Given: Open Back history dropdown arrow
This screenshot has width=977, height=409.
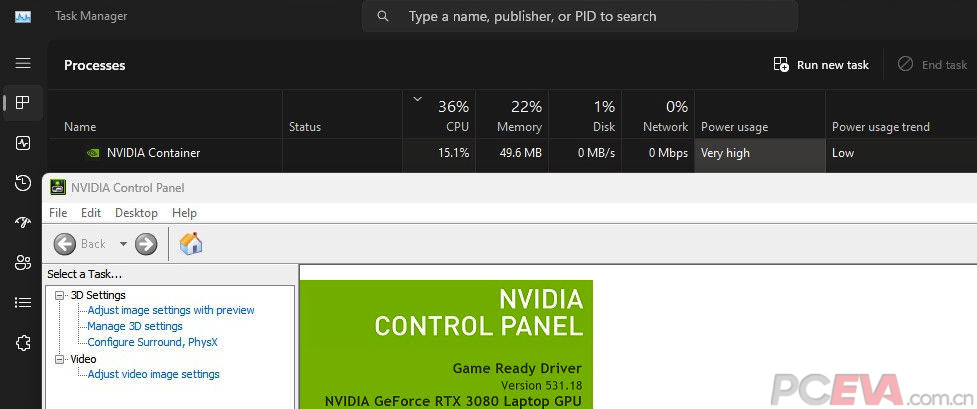Looking at the screenshot, I should coord(123,244).
